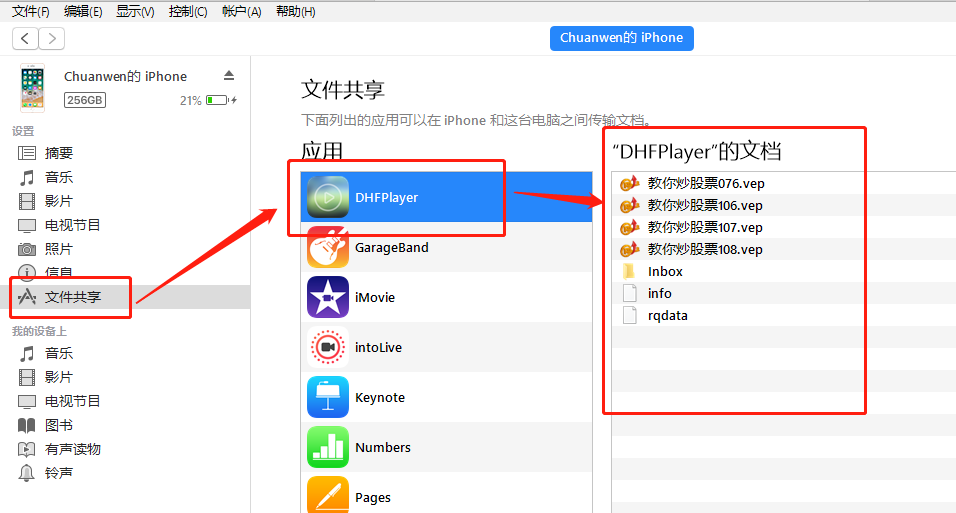Open the 文件(F) menu

pyautogui.click(x=30, y=11)
